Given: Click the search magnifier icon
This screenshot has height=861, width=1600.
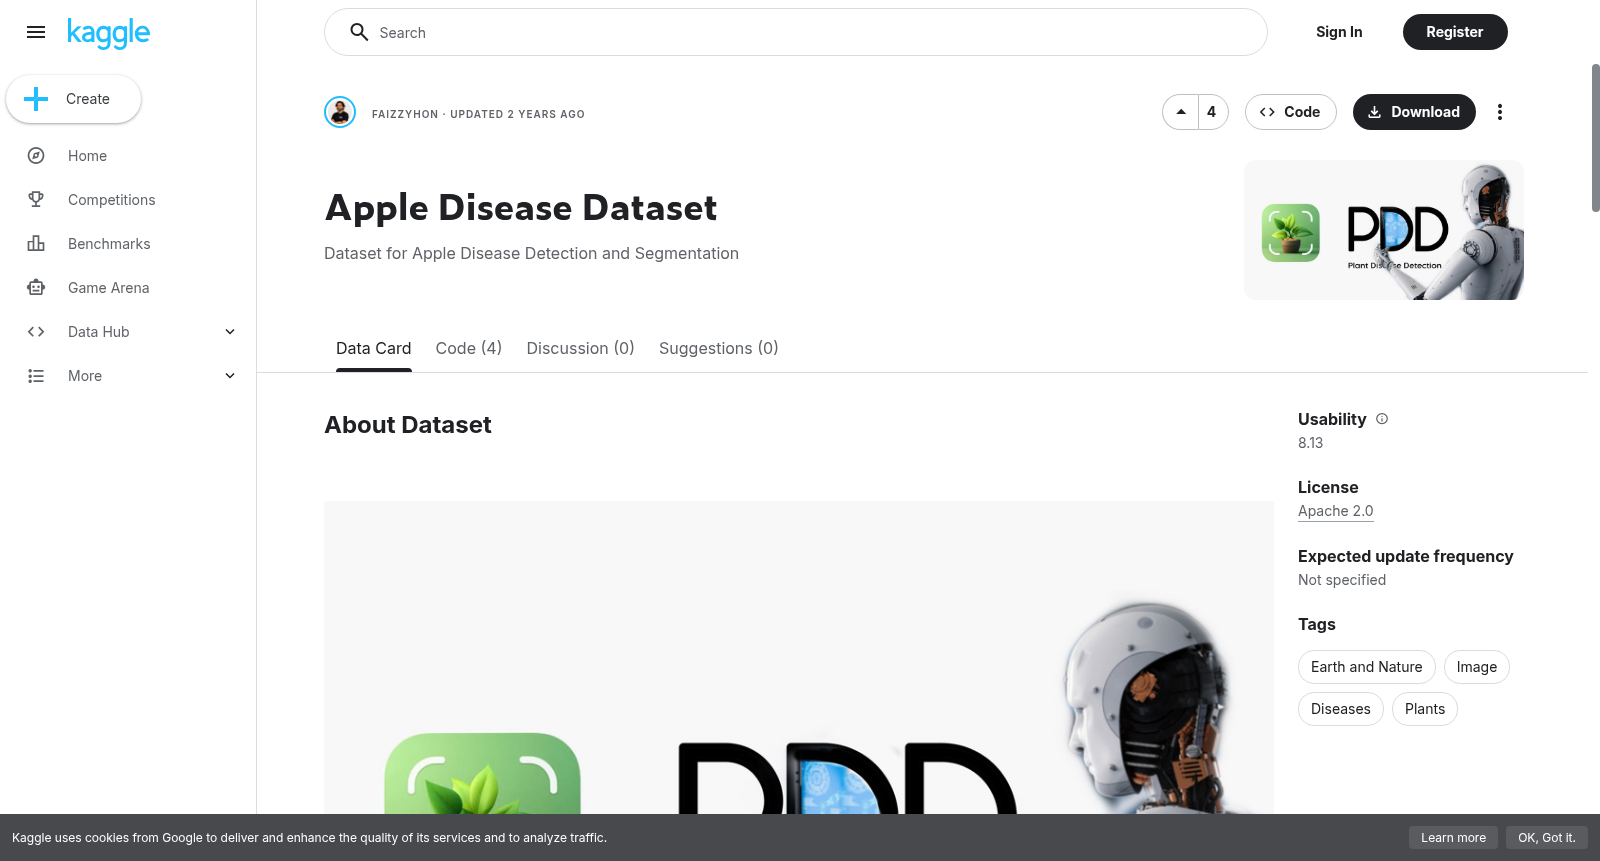Looking at the screenshot, I should pos(359,32).
